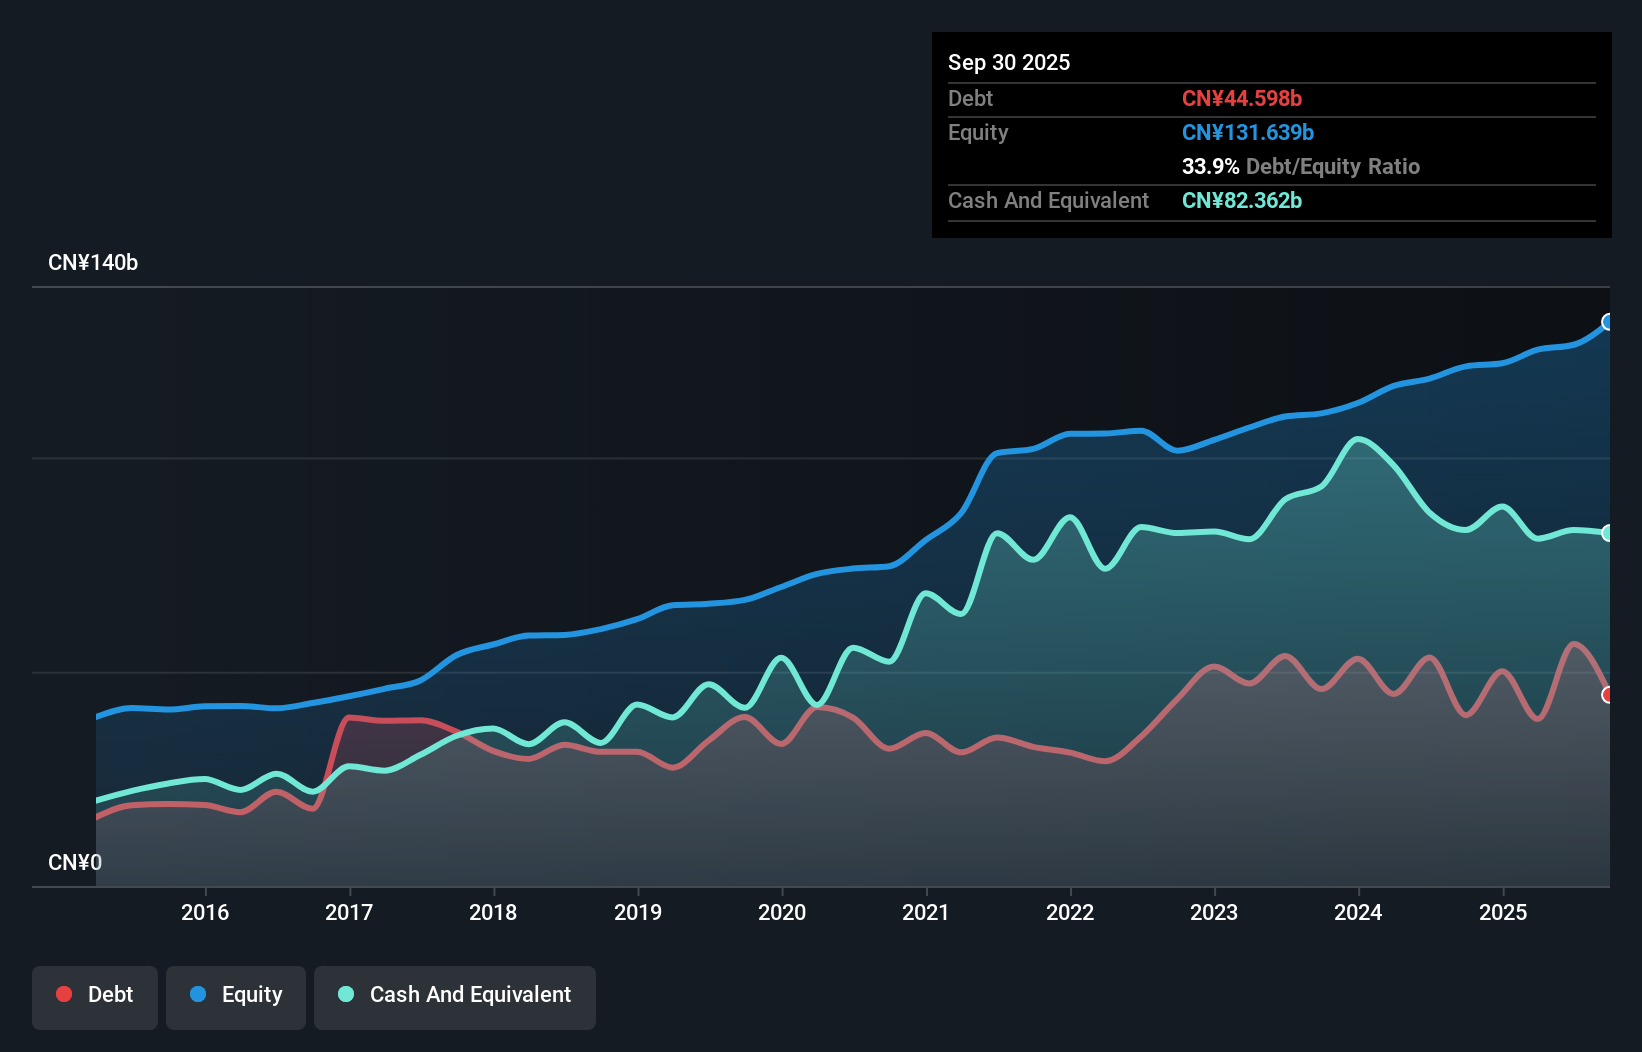Click the 2021 x-axis label
This screenshot has height=1052, width=1642.
(926, 912)
